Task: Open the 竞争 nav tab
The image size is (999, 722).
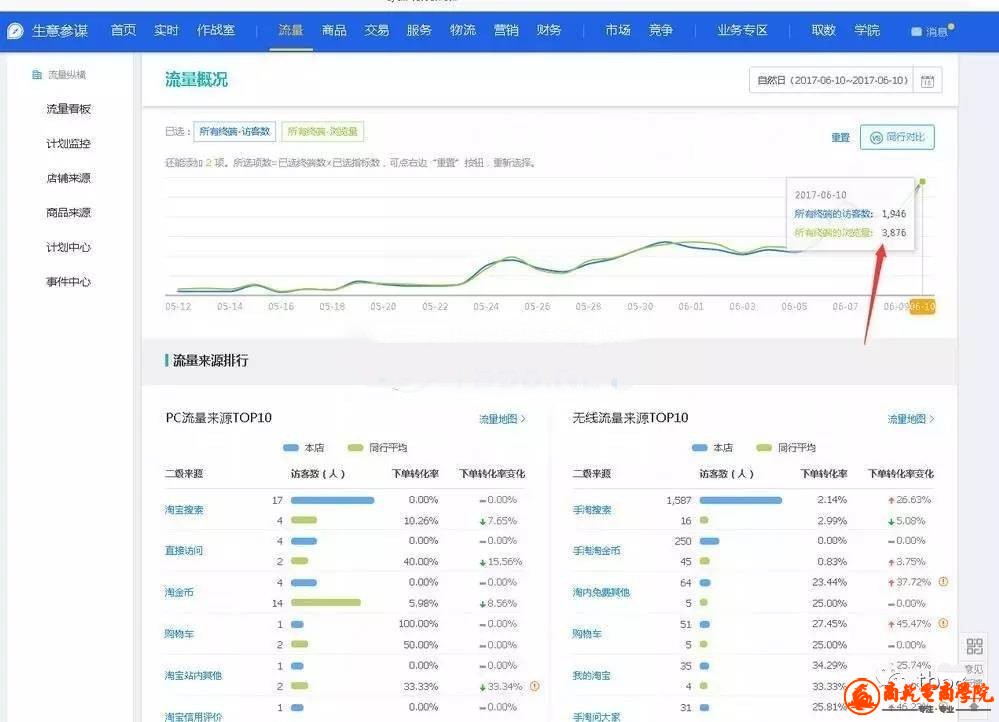Action: [661, 31]
